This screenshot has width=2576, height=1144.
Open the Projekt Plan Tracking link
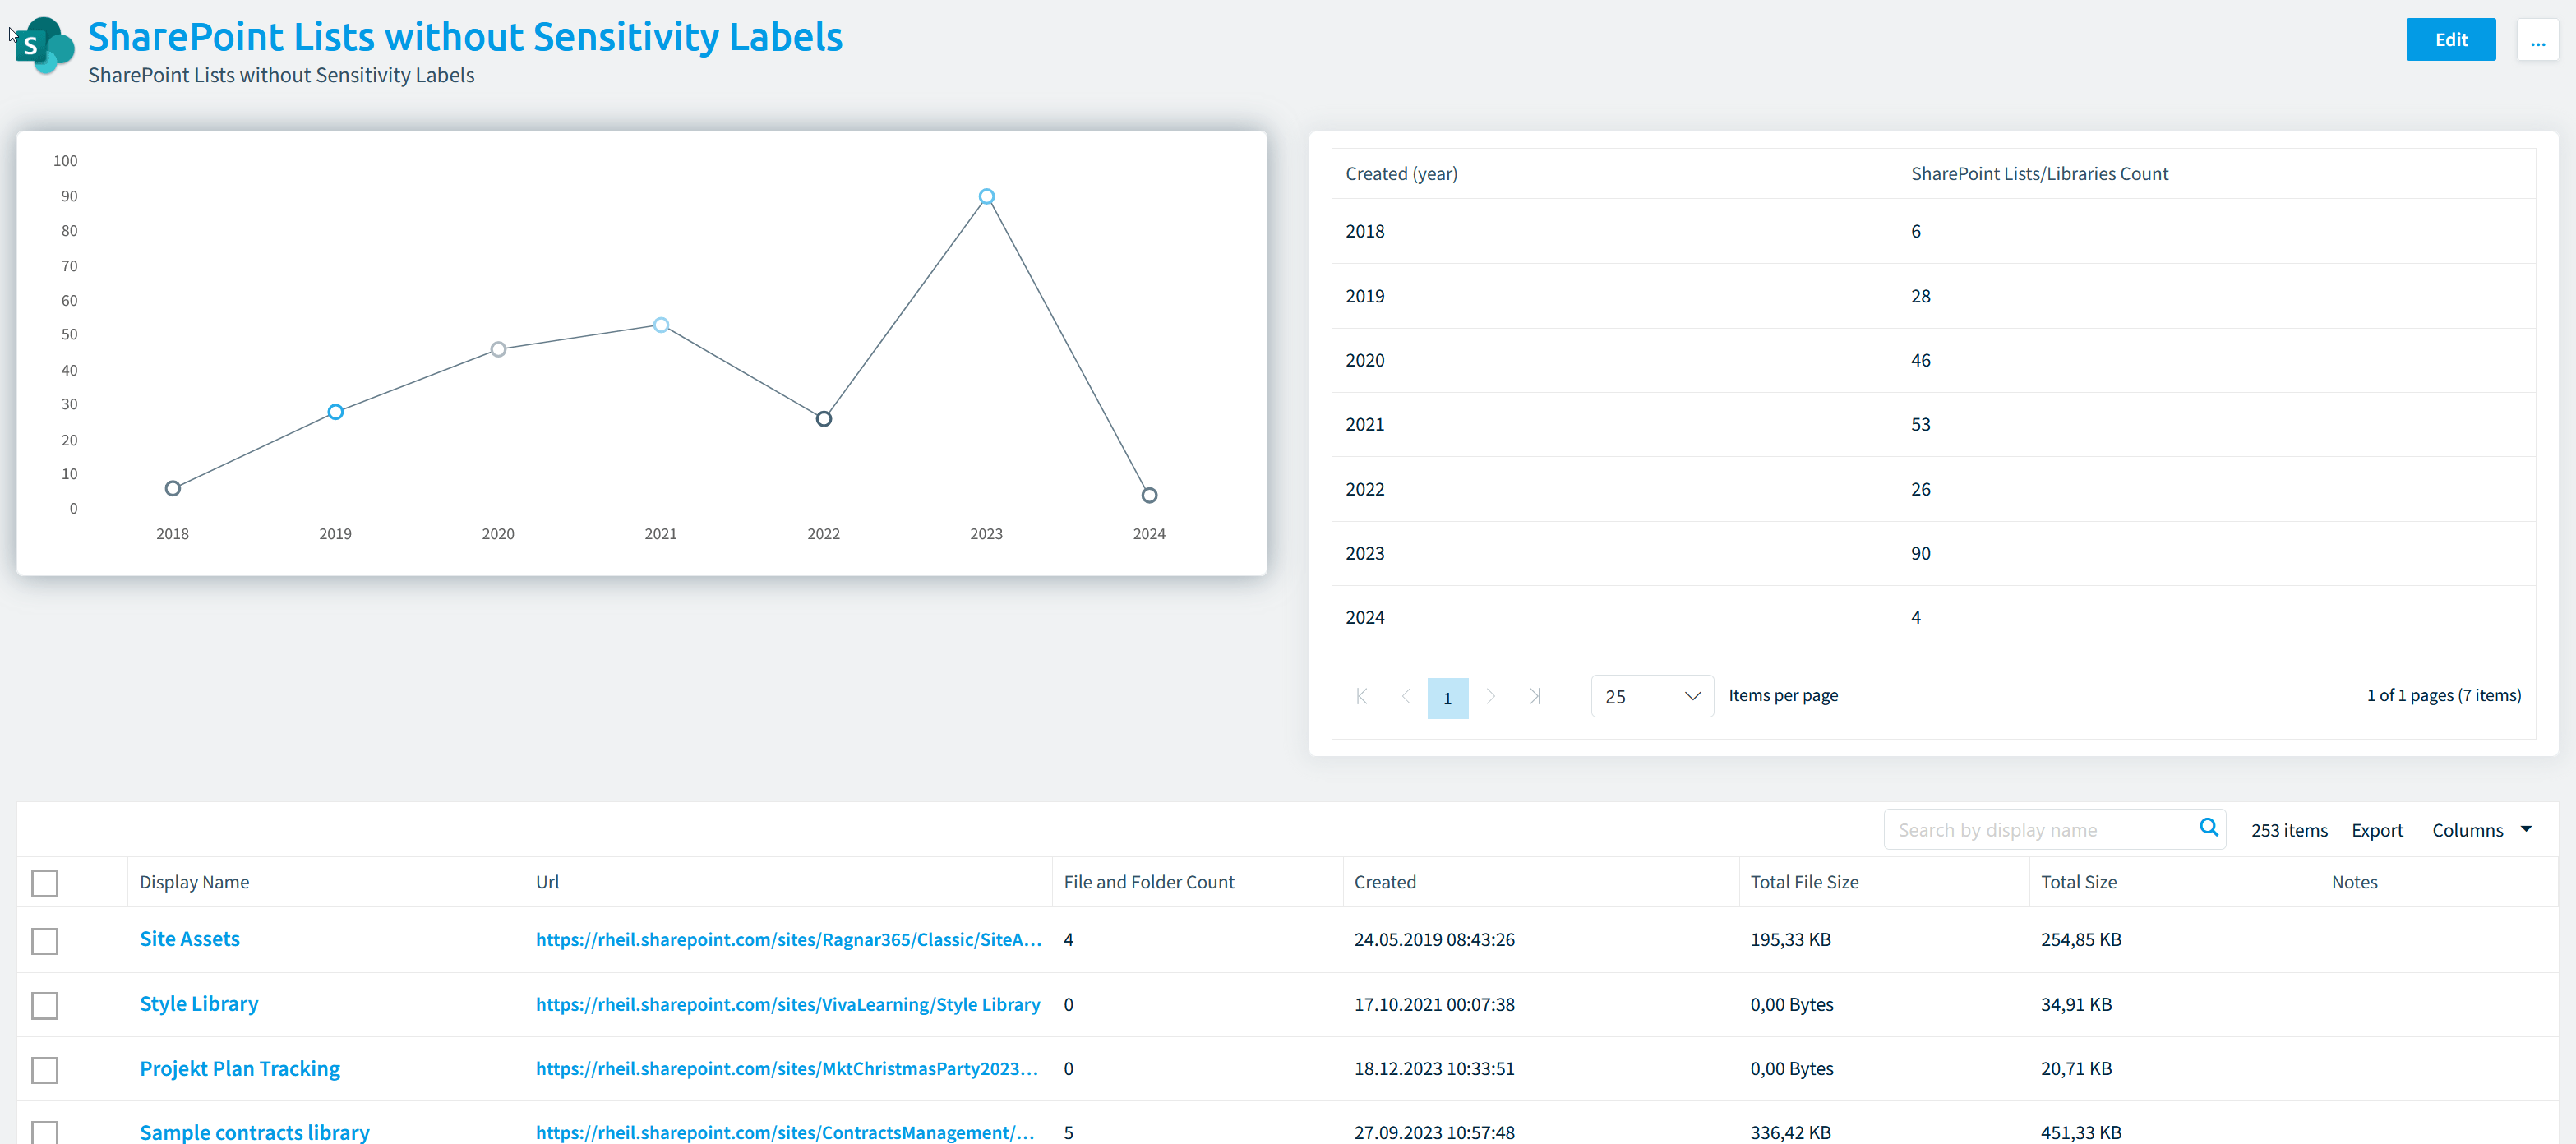[240, 1068]
